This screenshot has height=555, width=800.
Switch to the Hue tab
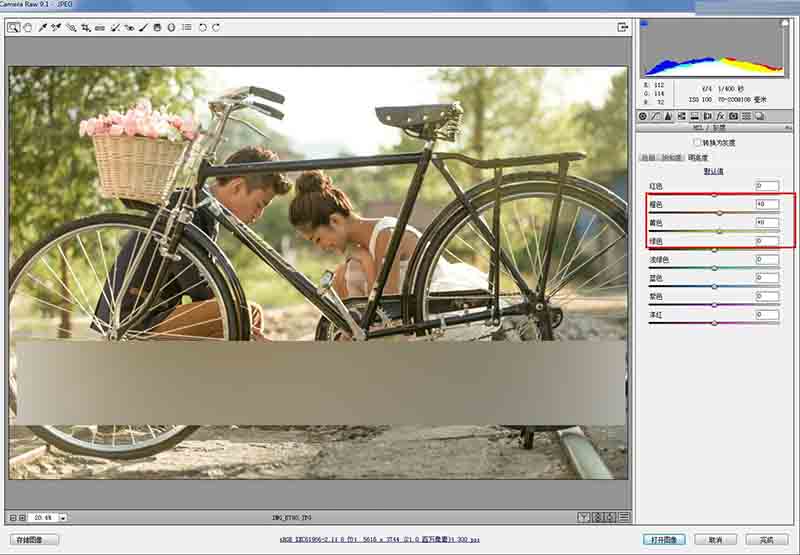tap(648, 158)
